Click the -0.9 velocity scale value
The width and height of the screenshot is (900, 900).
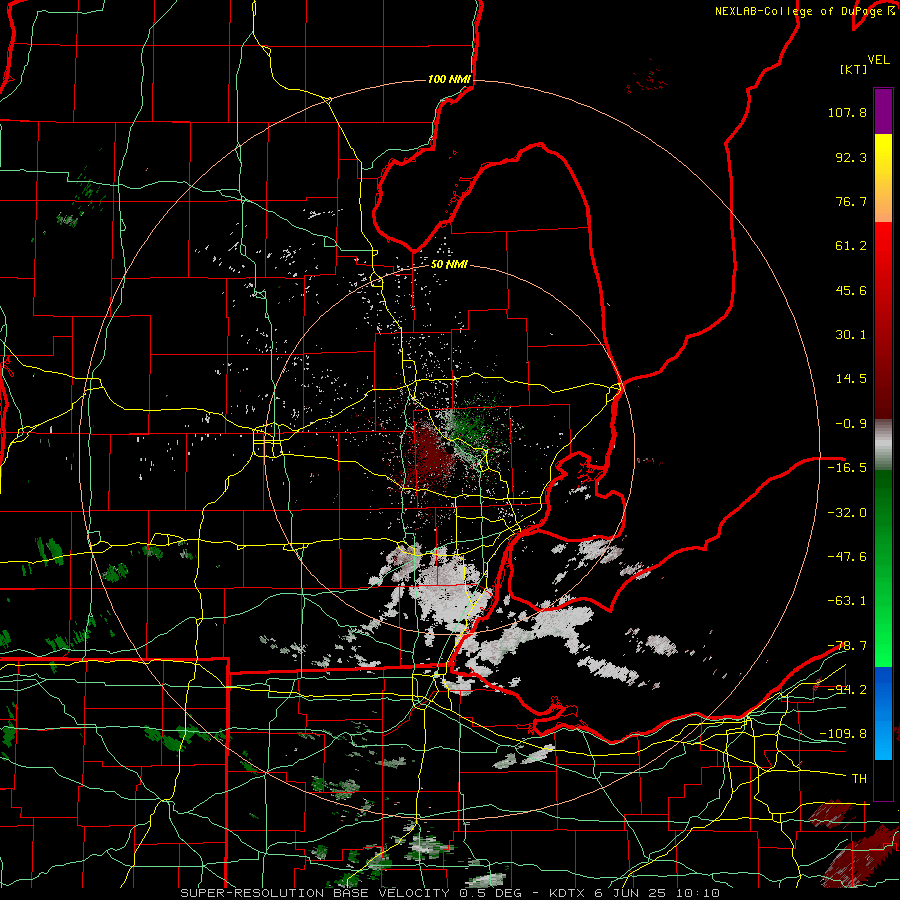[x=851, y=424]
